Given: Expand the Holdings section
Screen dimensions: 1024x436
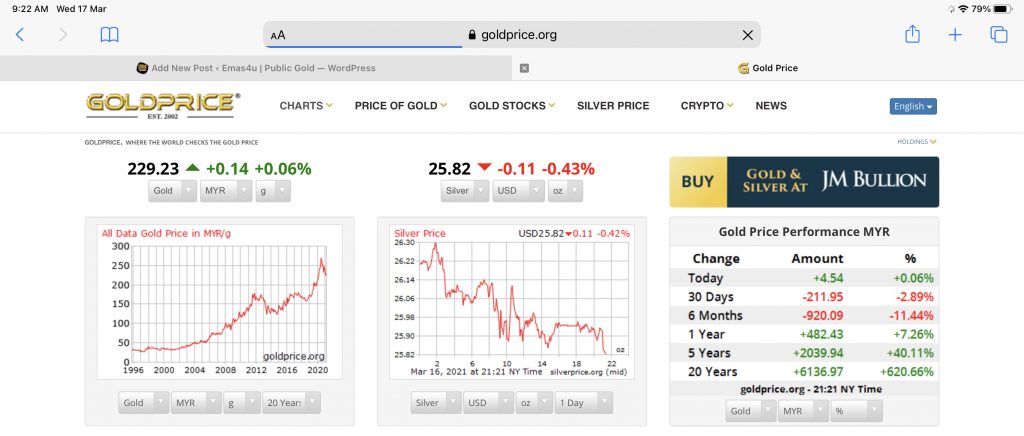Looking at the screenshot, I should tap(917, 142).
